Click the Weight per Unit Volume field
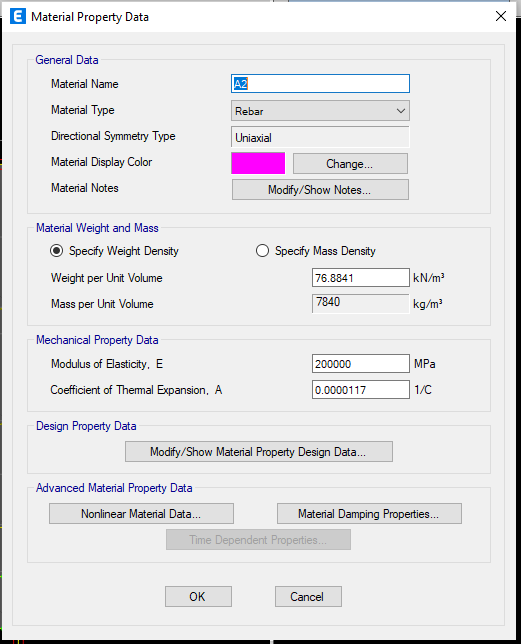521x644 pixels. coord(360,278)
